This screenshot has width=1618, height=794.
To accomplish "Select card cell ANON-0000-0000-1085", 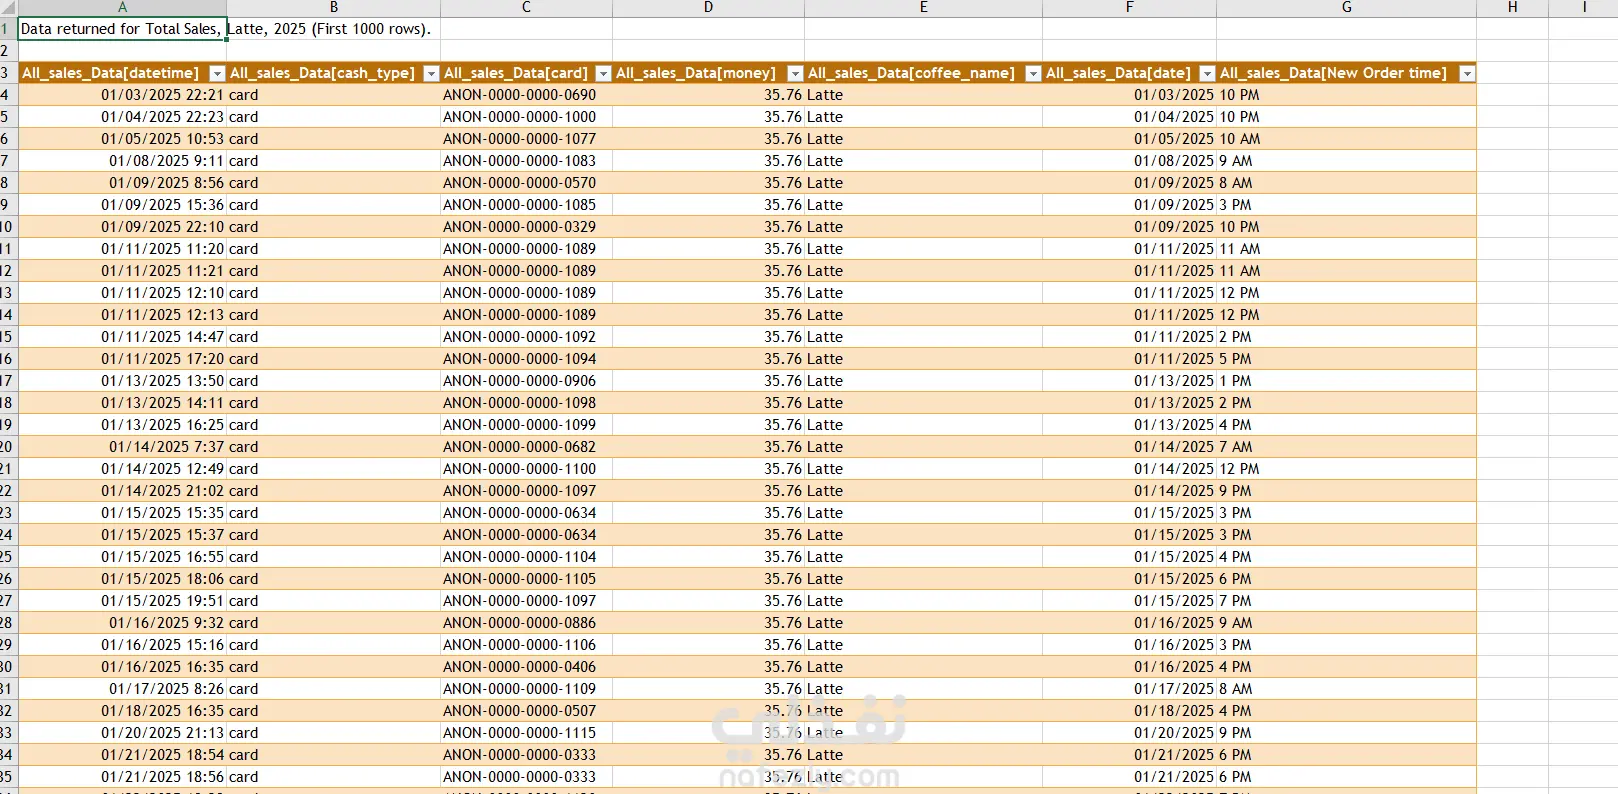I will click(x=527, y=205).
